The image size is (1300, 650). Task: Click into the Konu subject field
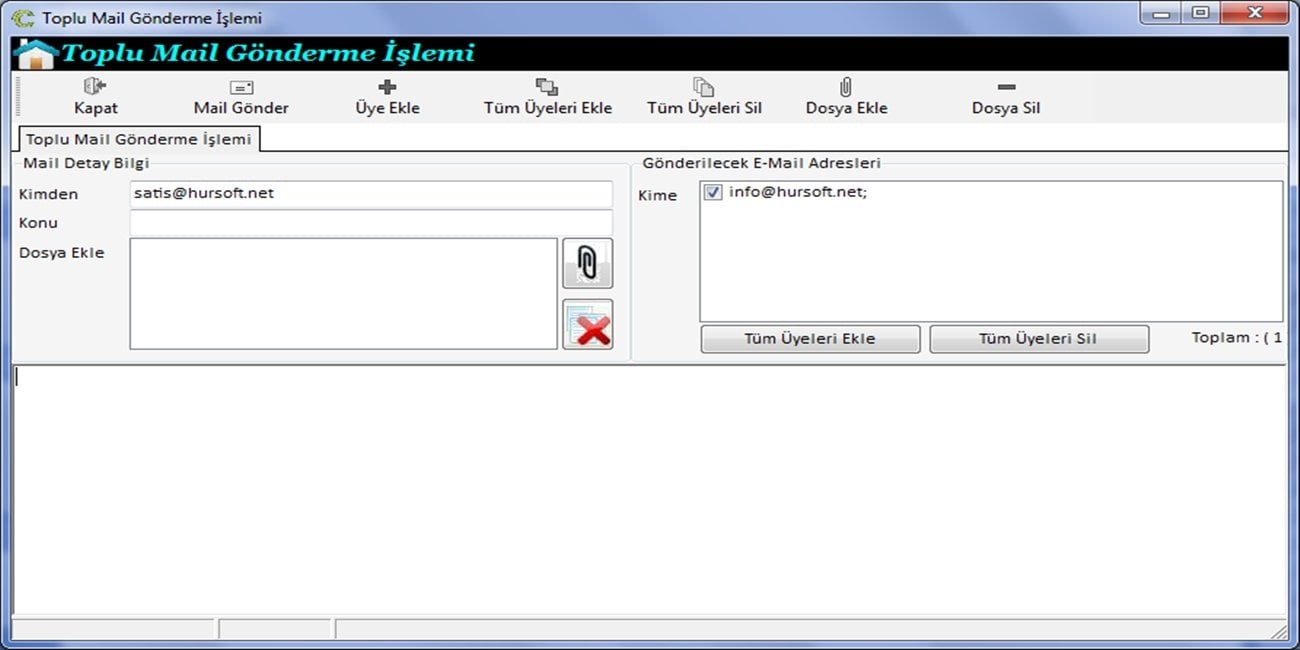(x=370, y=223)
